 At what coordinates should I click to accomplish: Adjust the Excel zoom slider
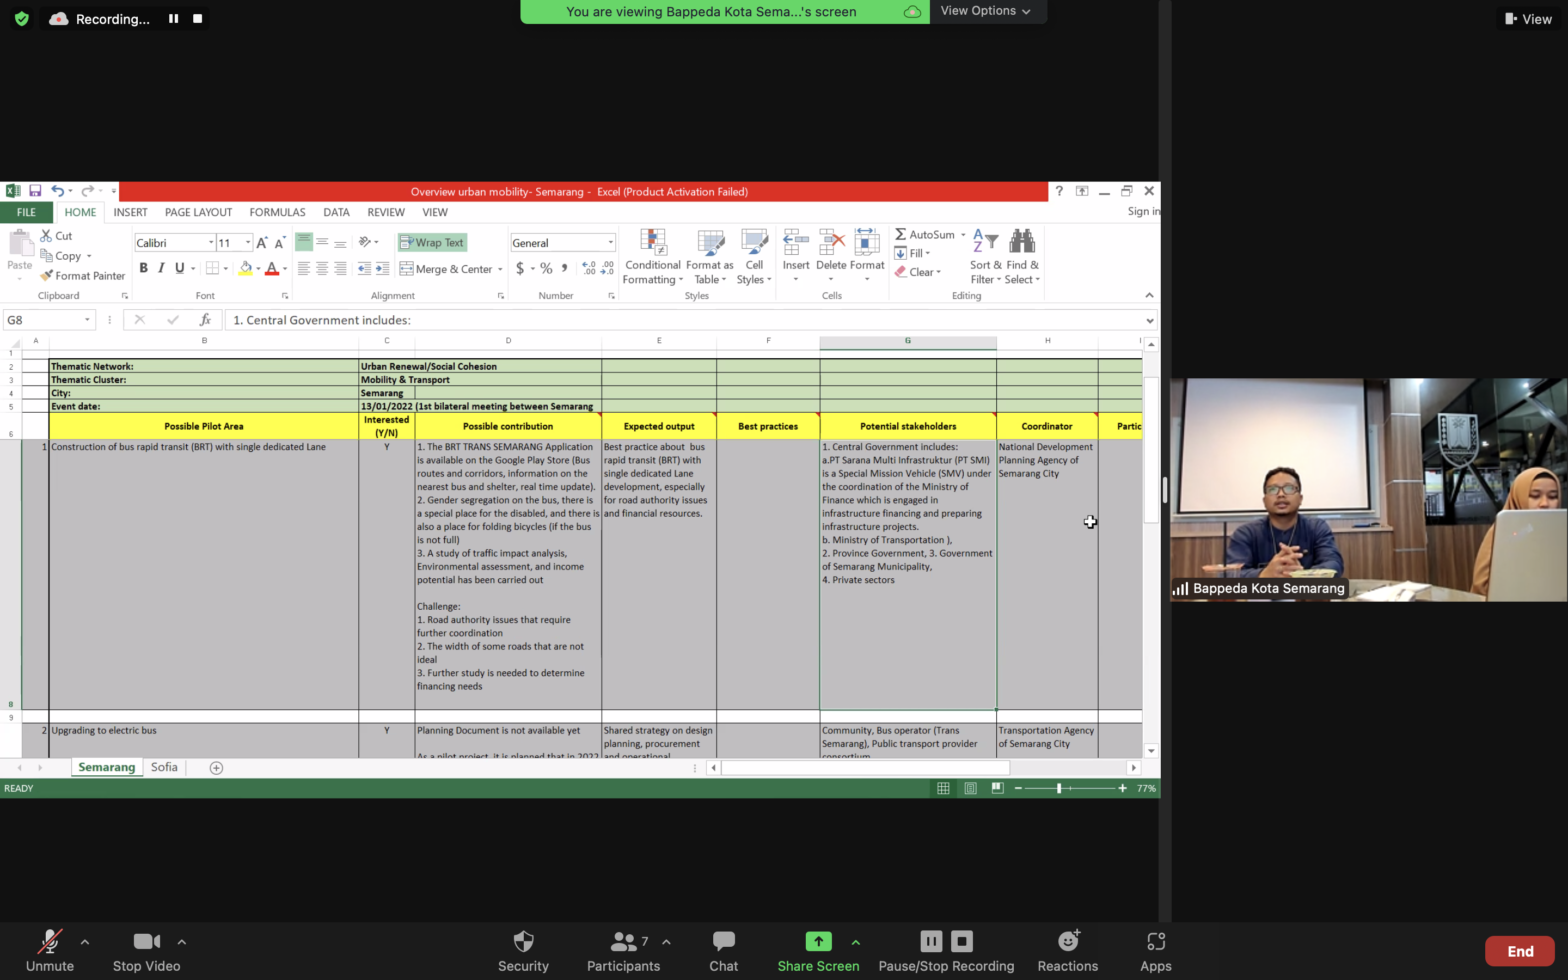point(1059,788)
